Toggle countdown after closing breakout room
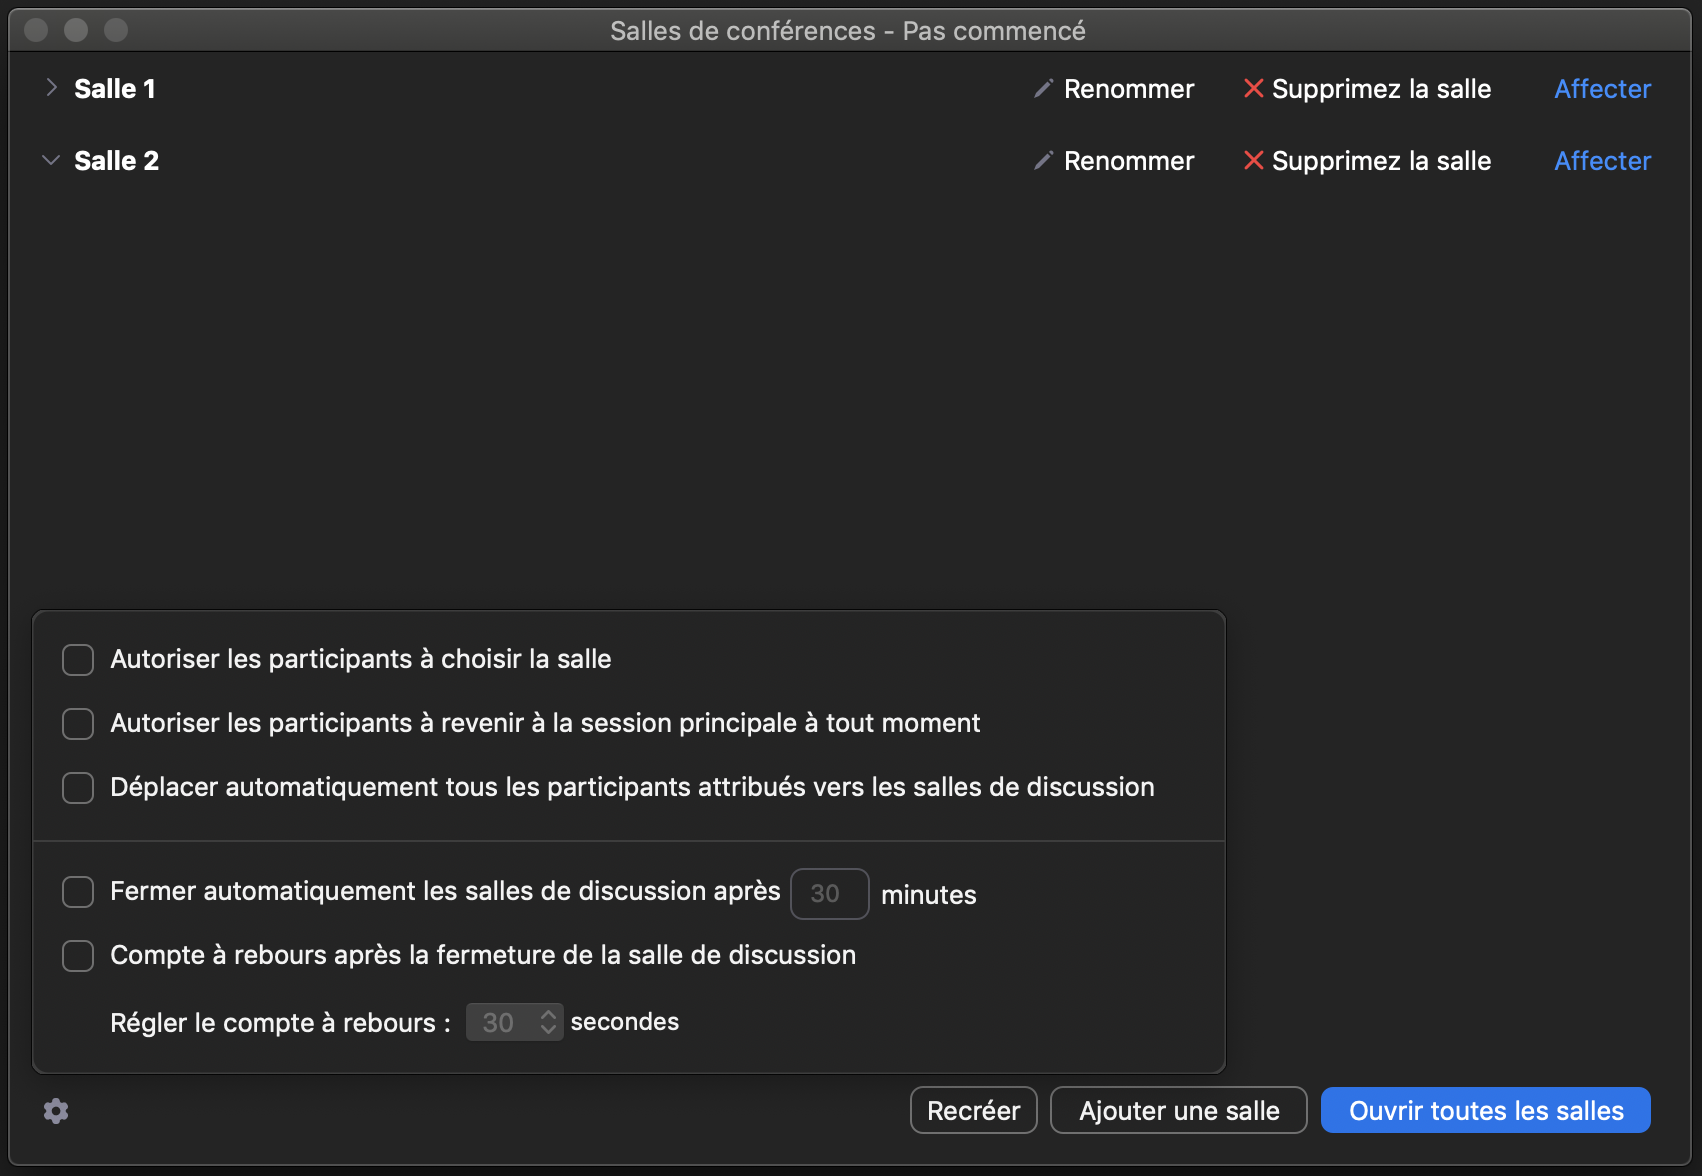This screenshot has width=1702, height=1176. tap(78, 956)
